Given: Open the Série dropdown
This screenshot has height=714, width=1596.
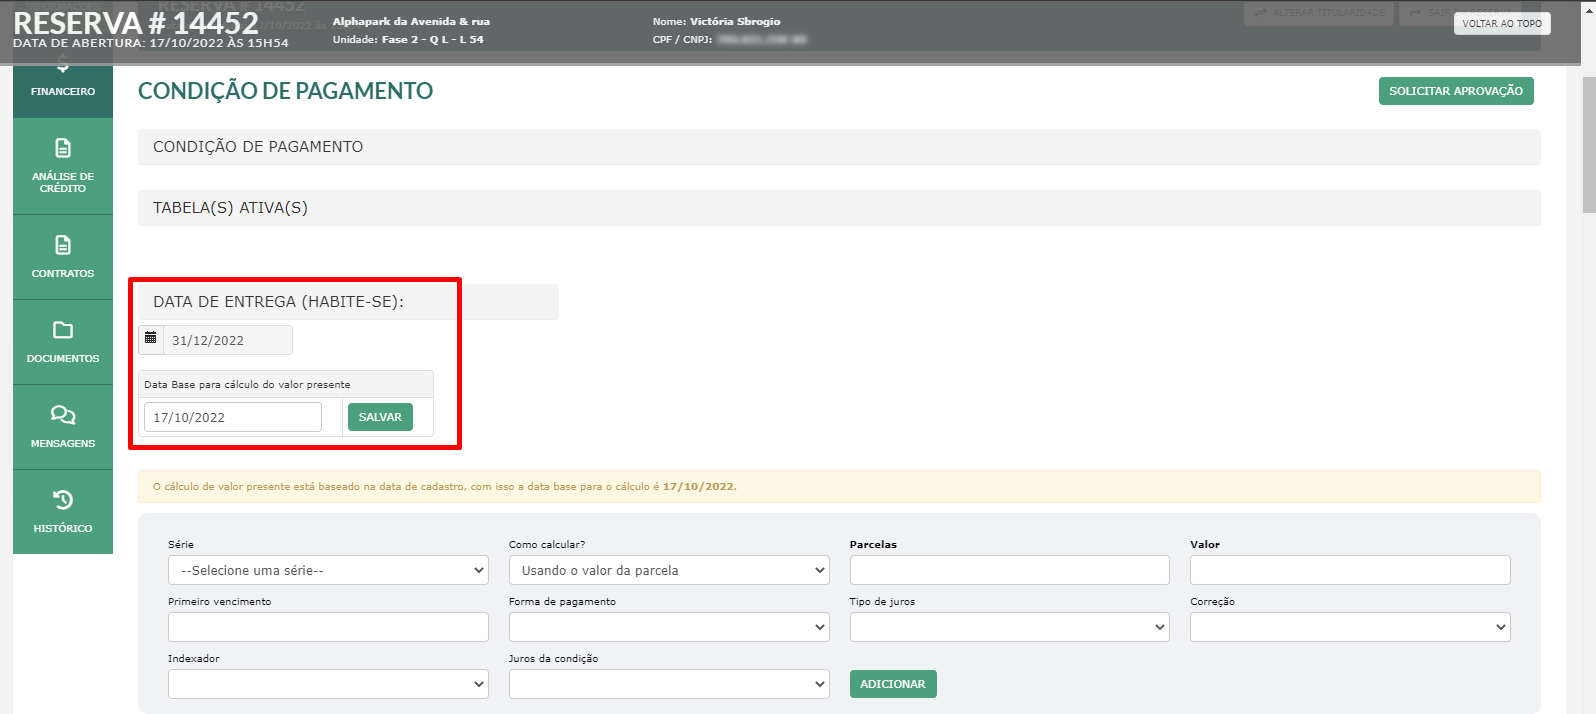Looking at the screenshot, I should click(328, 570).
